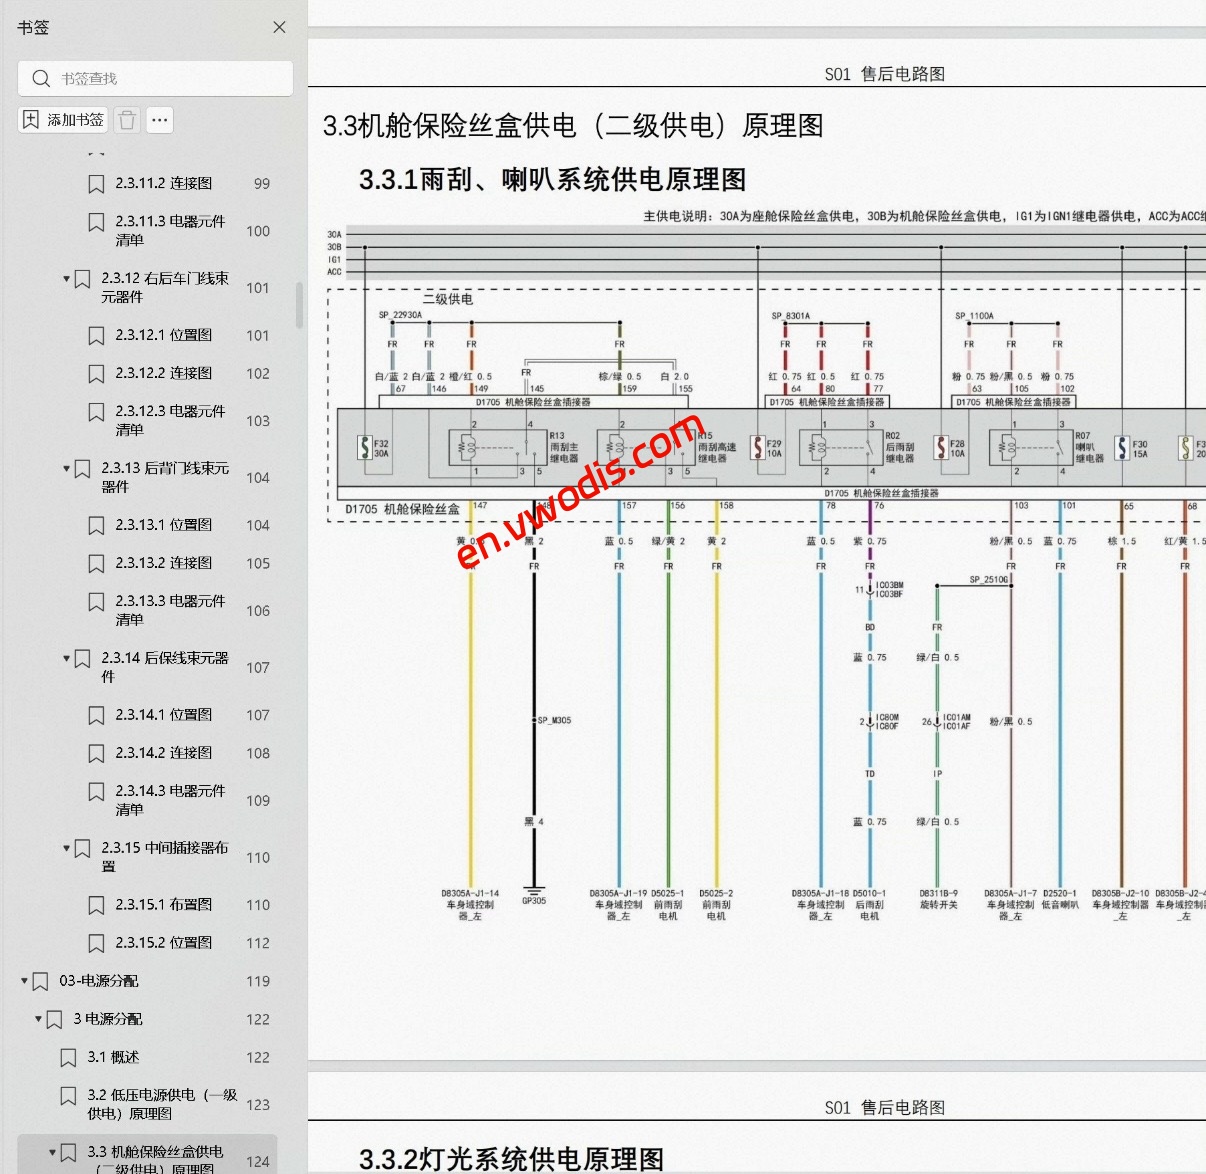Click the trash delete bookmark icon
The height and width of the screenshot is (1174, 1206).
pyautogui.click(x=125, y=119)
